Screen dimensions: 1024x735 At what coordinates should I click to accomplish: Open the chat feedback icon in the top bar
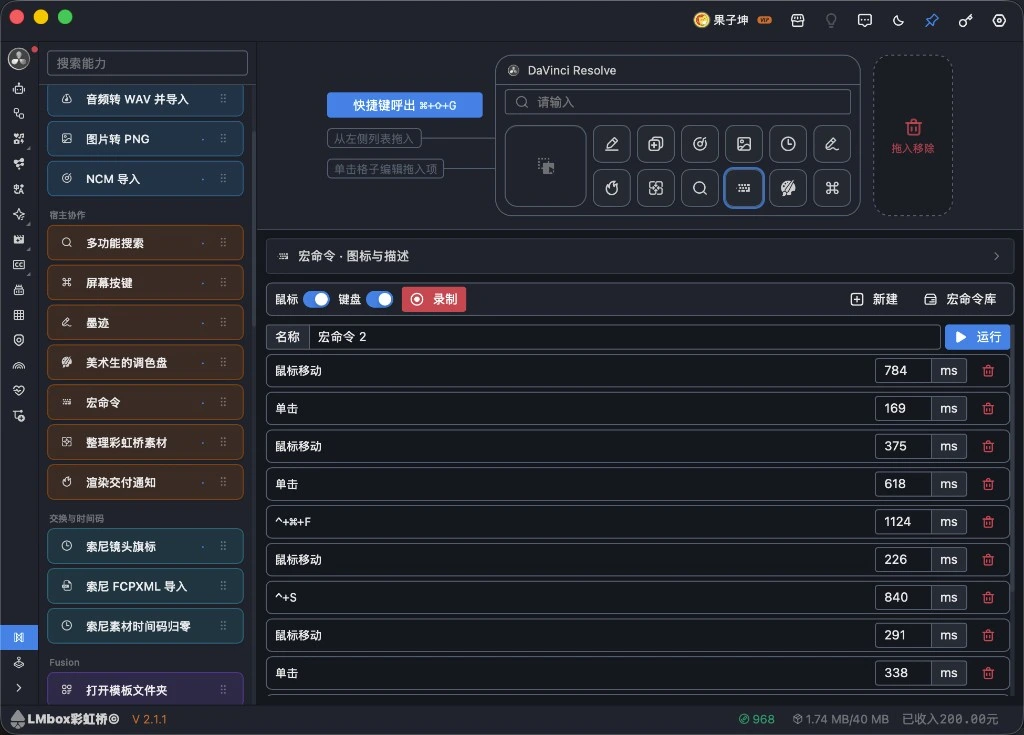[865, 20]
